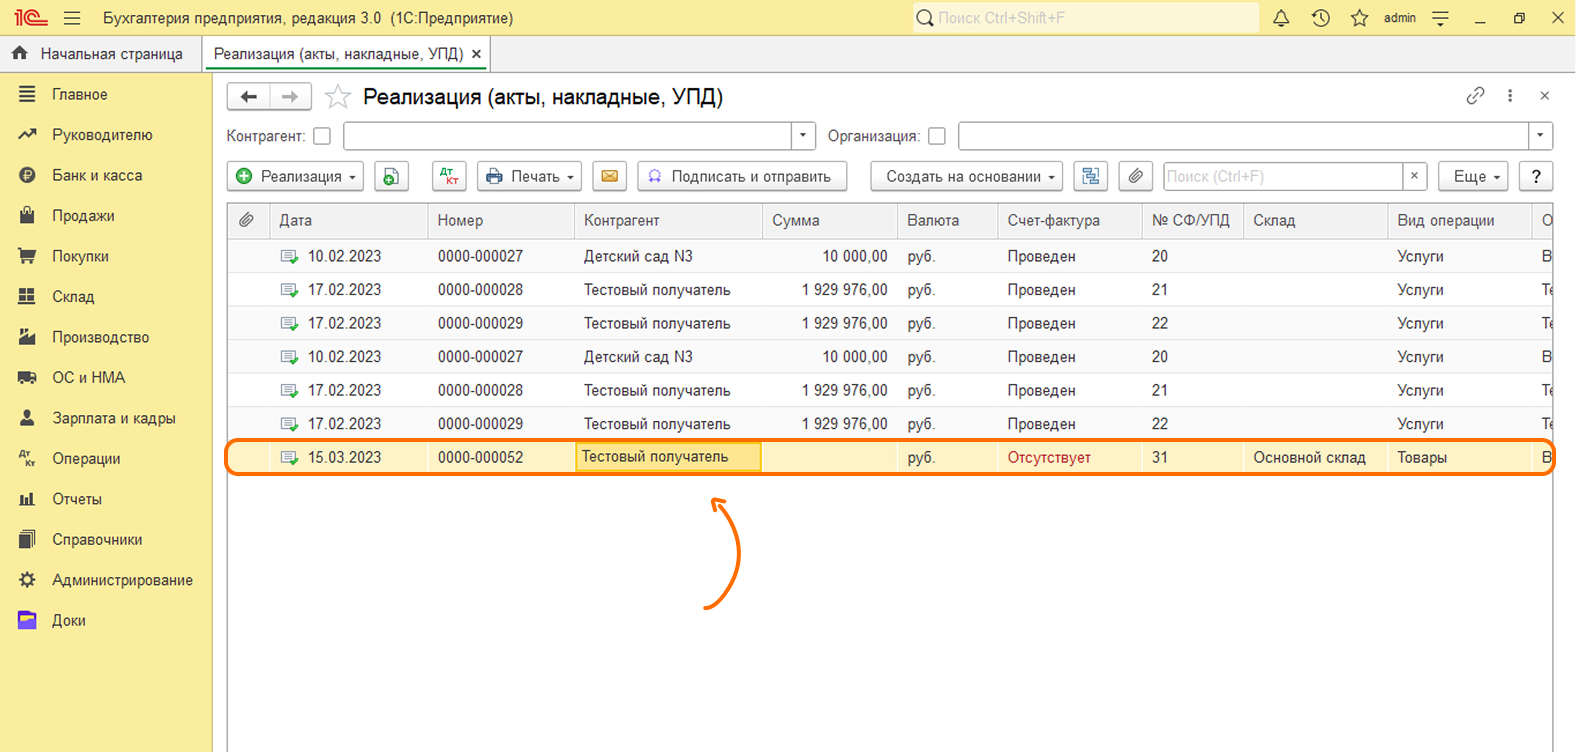Open the Печать dropdown menu
The width and height of the screenshot is (1576, 752).
coord(529,176)
